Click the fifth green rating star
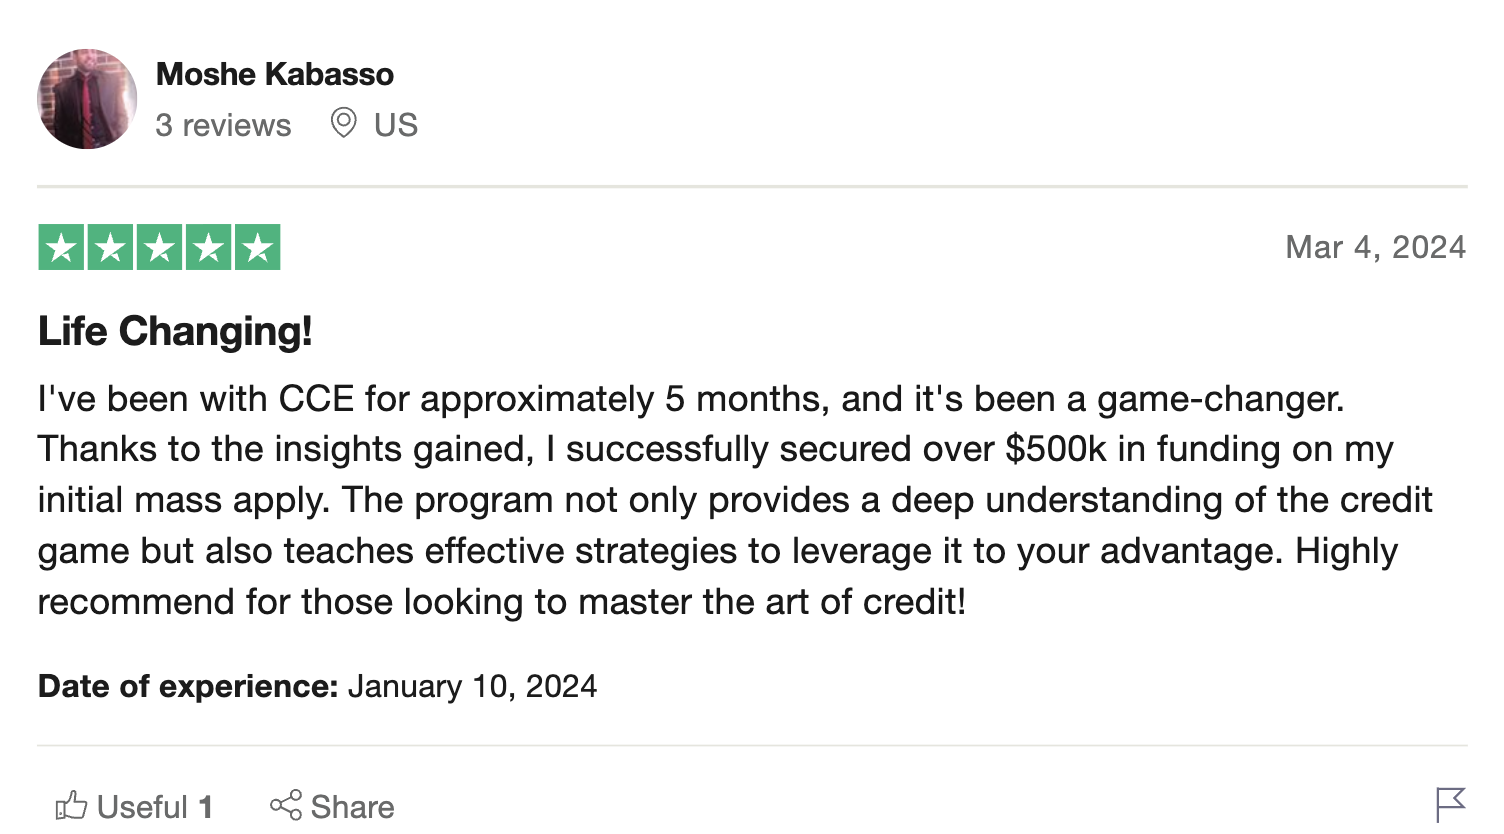The image size is (1504, 834). 257,247
